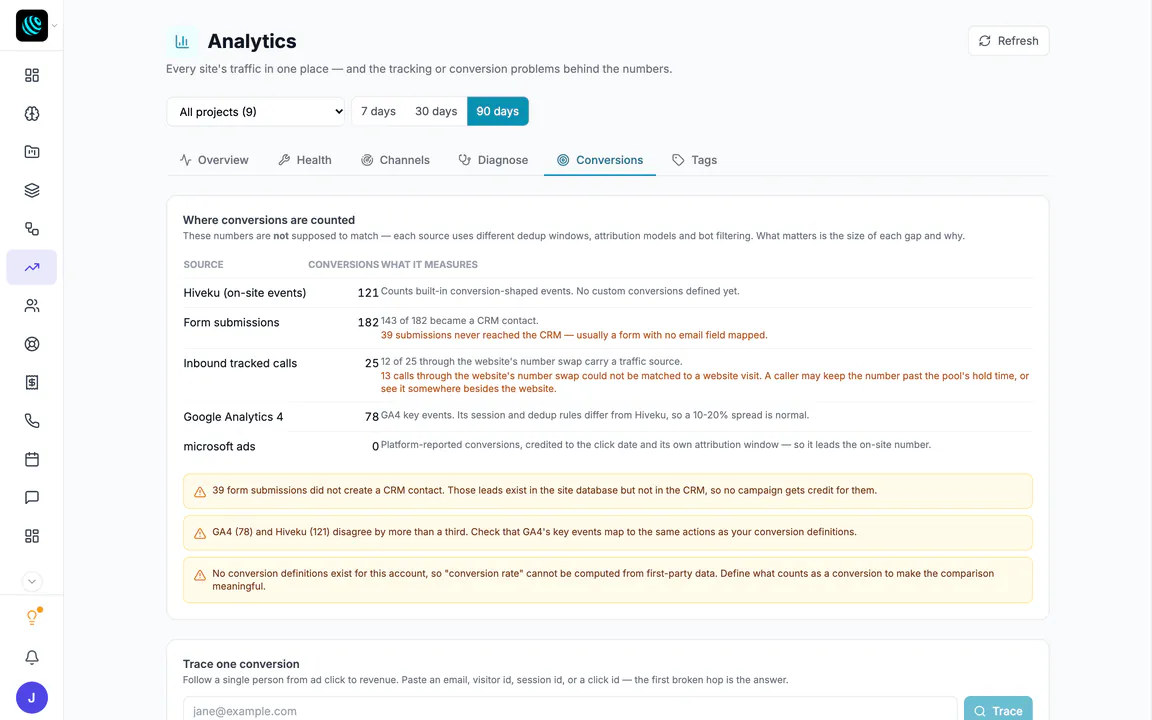Viewport: 1152px width, 720px height.
Task: Click the 121 conversions value
Action: click(368, 292)
